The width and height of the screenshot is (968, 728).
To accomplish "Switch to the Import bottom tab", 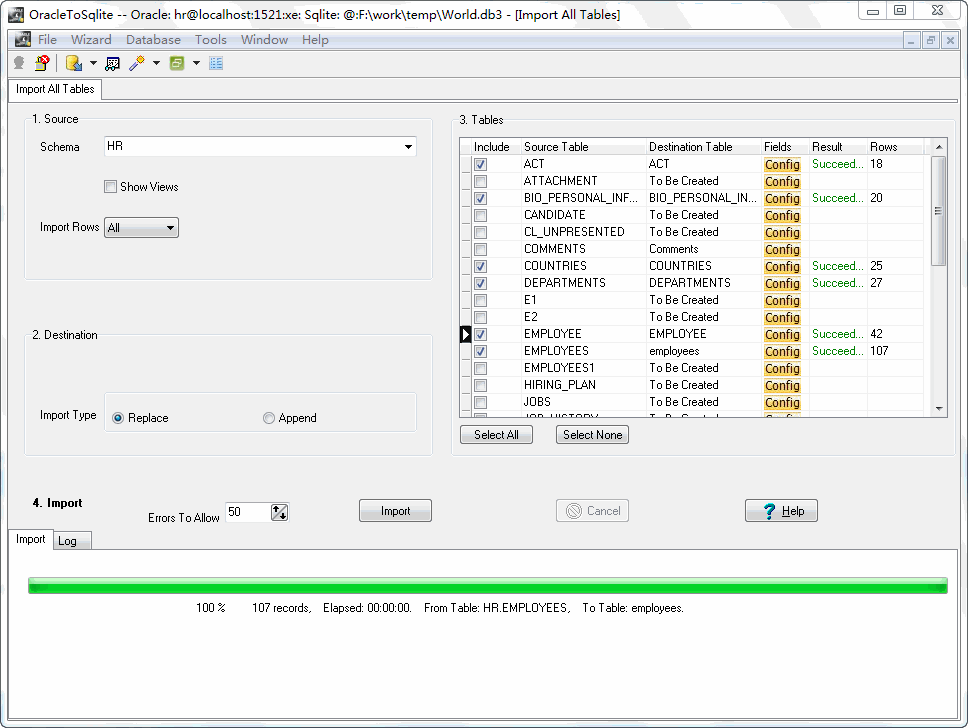I will point(30,539).
